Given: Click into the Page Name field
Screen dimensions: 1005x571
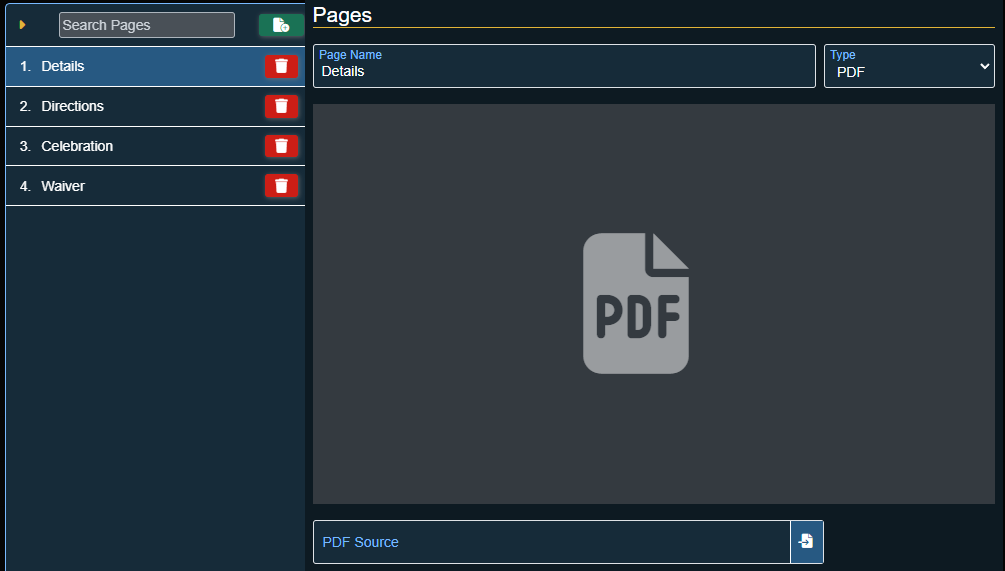Looking at the screenshot, I should point(564,71).
